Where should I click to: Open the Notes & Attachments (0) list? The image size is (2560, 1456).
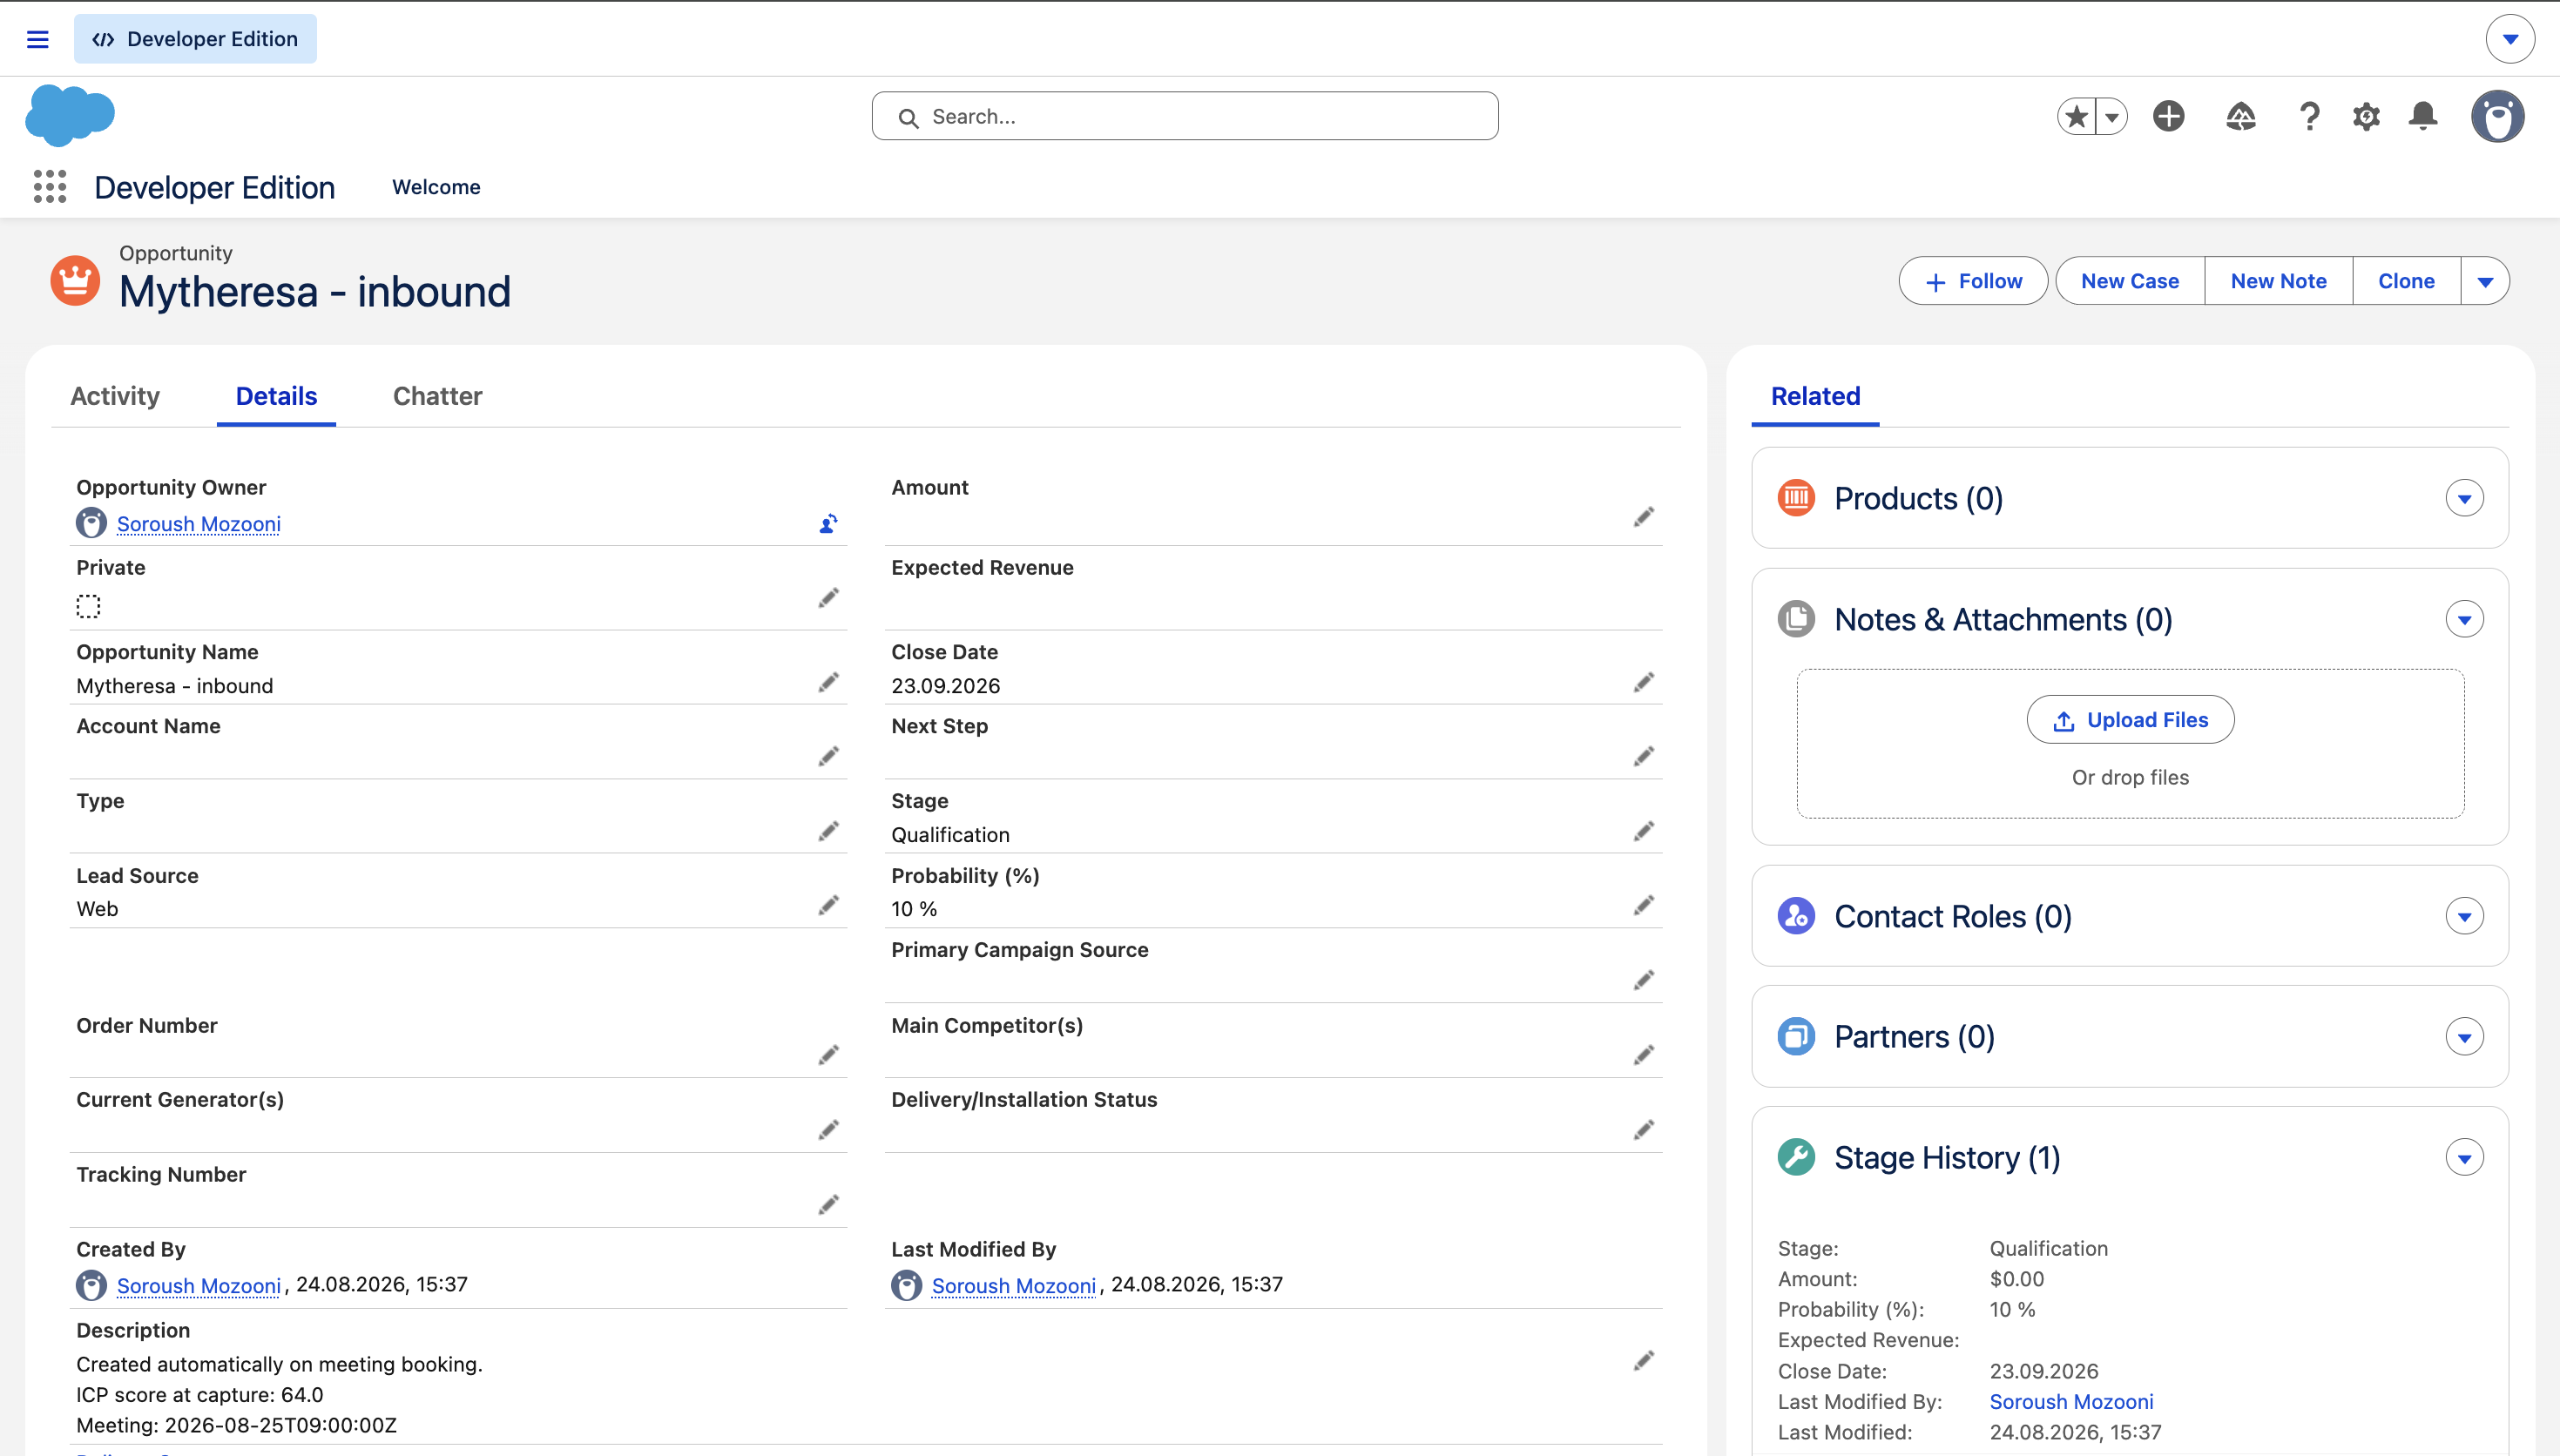(x=2003, y=619)
